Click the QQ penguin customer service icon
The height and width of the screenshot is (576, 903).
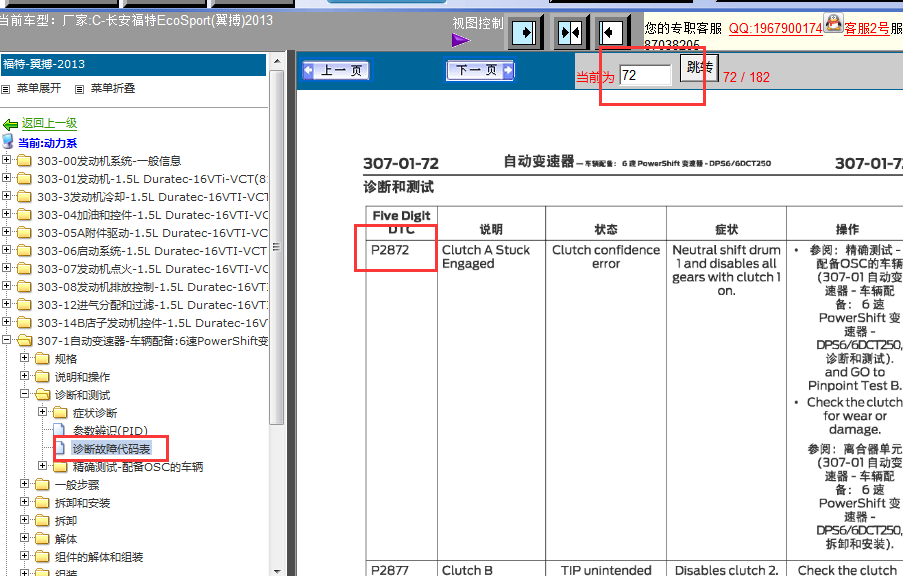point(833,23)
